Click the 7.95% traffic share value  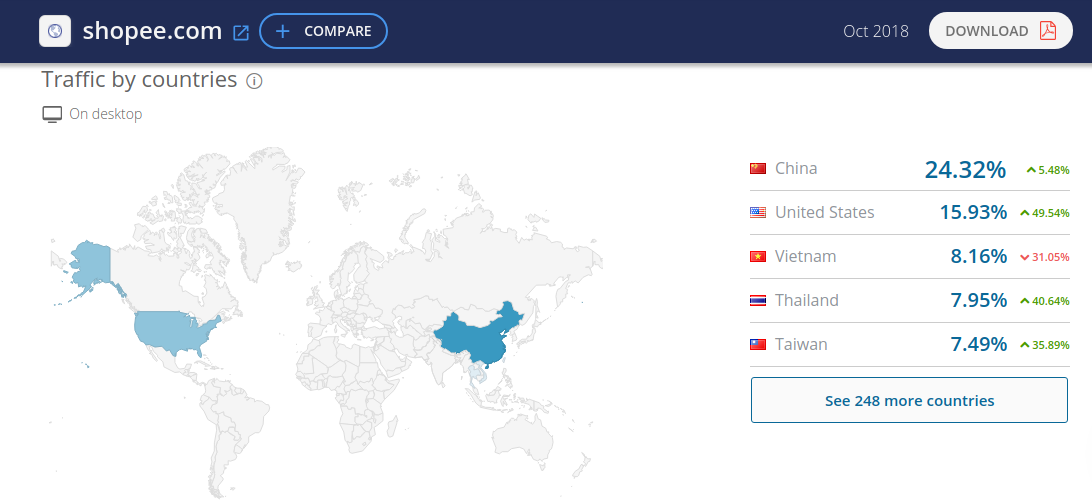[x=978, y=300]
